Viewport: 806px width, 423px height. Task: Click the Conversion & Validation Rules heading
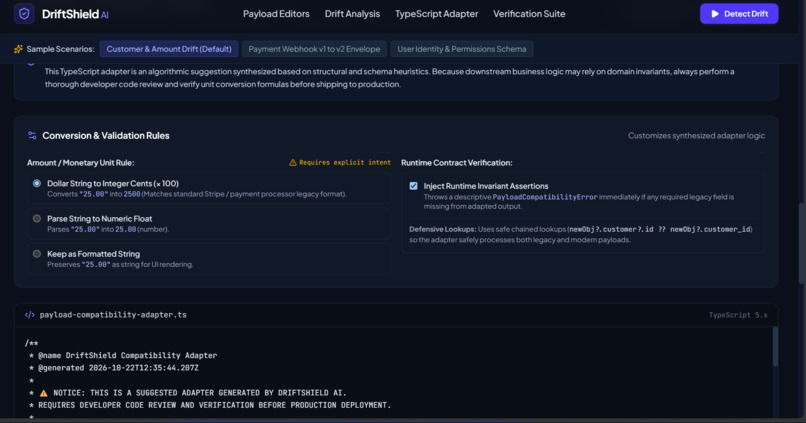tap(106, 136)
